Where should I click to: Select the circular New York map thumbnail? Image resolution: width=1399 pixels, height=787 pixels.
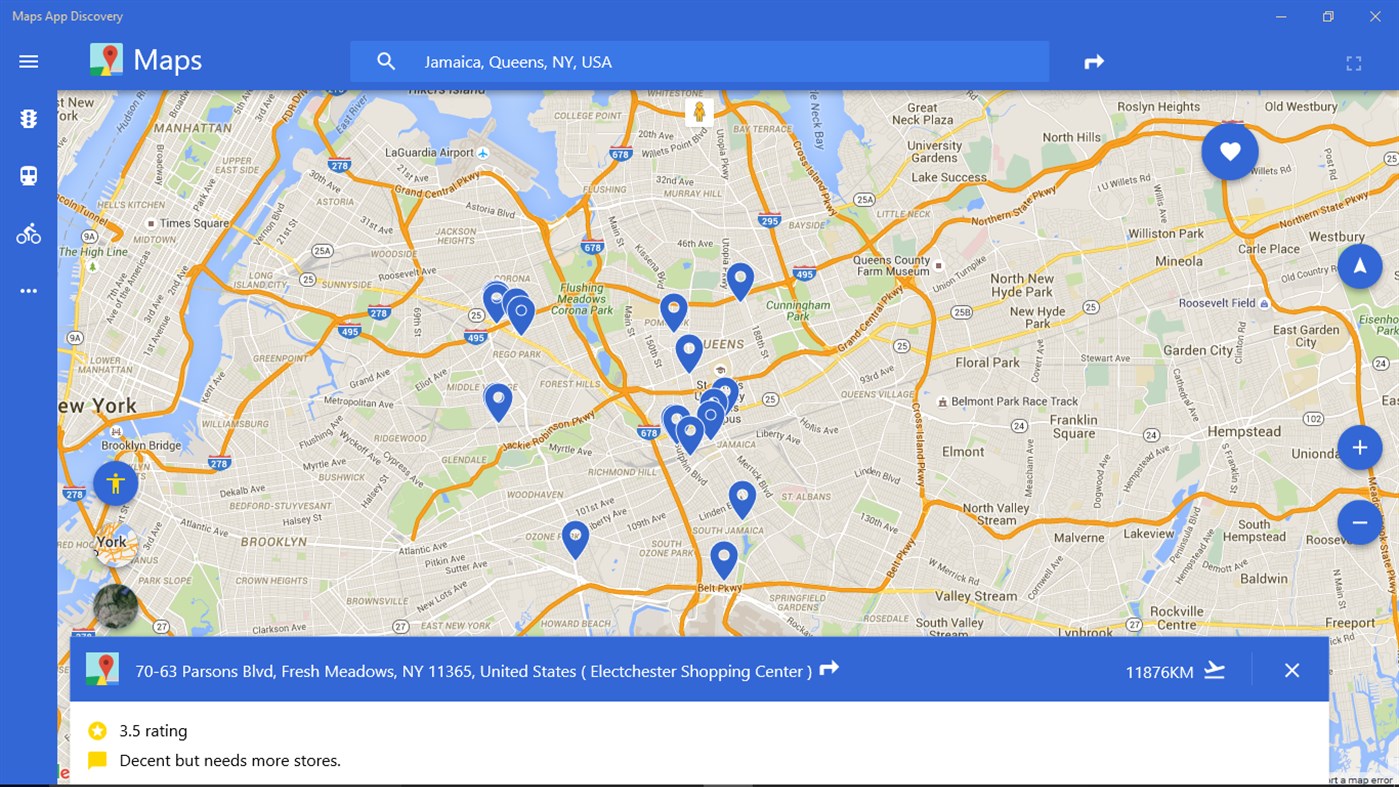(x=114, y=543)
